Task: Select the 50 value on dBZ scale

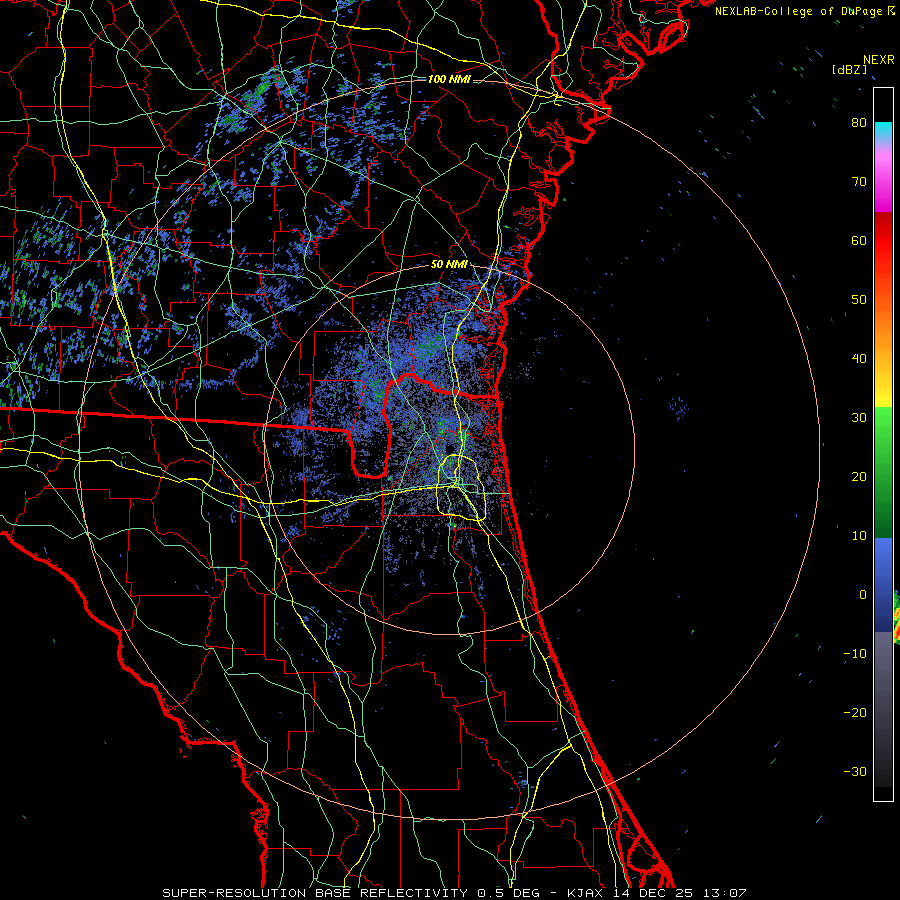Action: click(859, 300)
